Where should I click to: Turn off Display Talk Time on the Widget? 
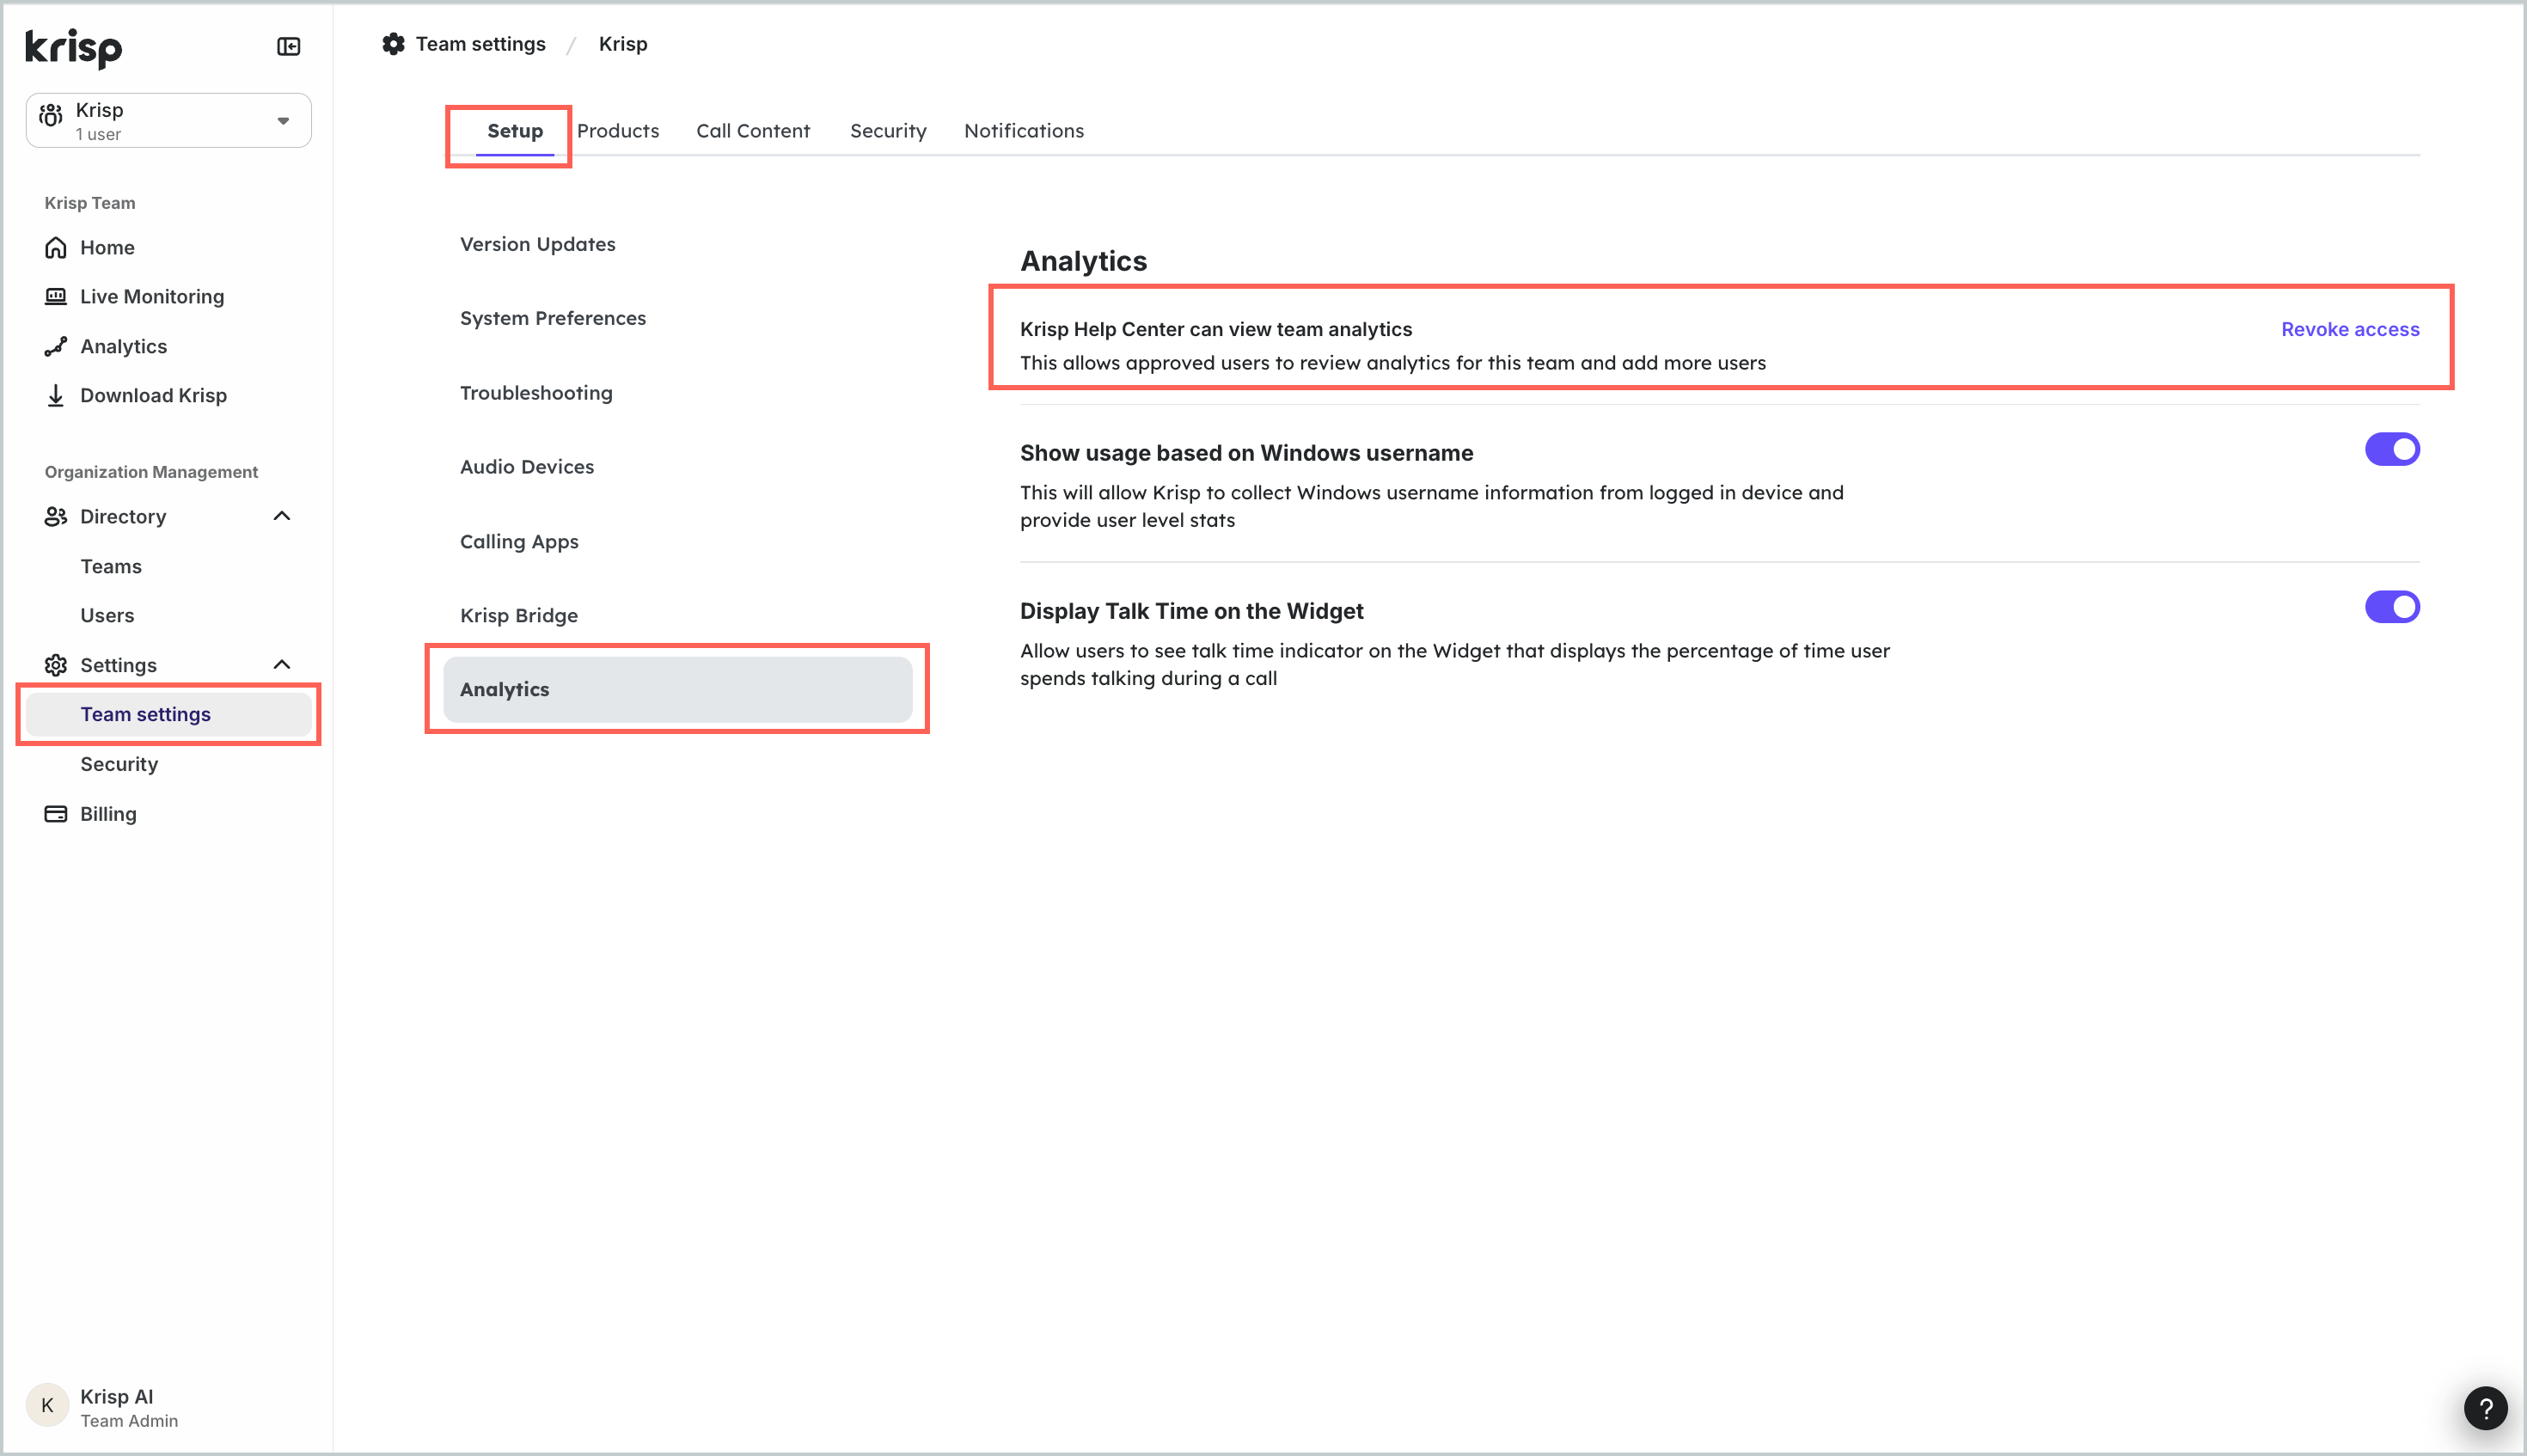tap(2392, 607)
